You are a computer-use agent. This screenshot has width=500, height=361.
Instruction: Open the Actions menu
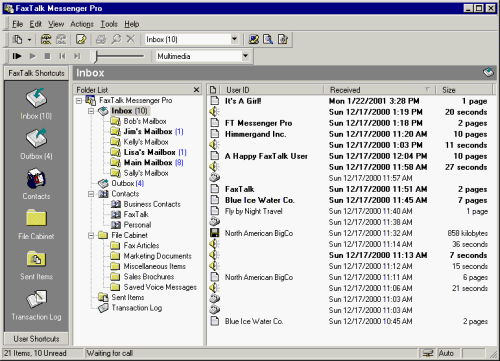[82, 24]
